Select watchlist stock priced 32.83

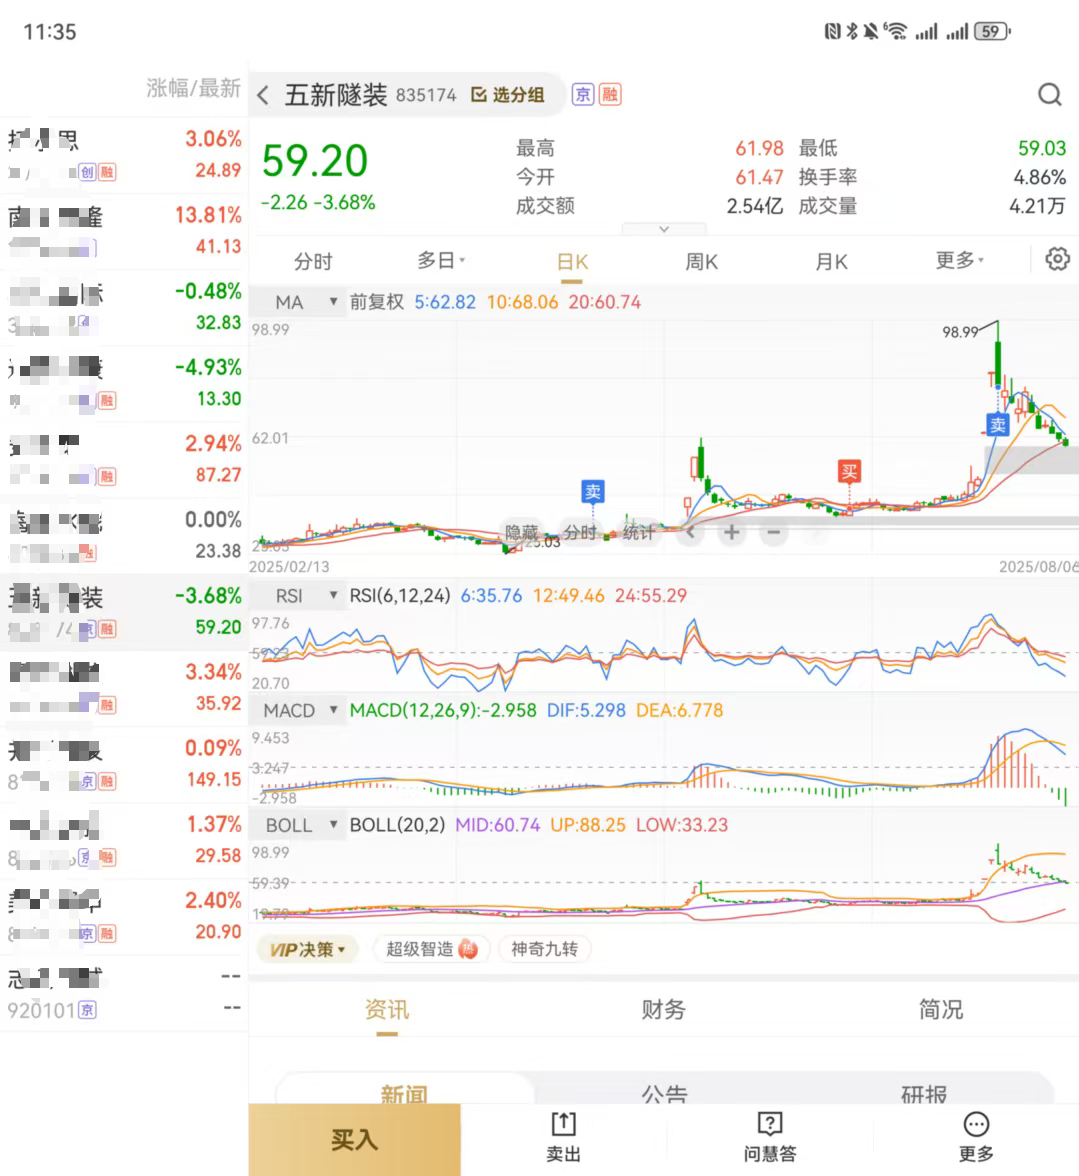124,308
